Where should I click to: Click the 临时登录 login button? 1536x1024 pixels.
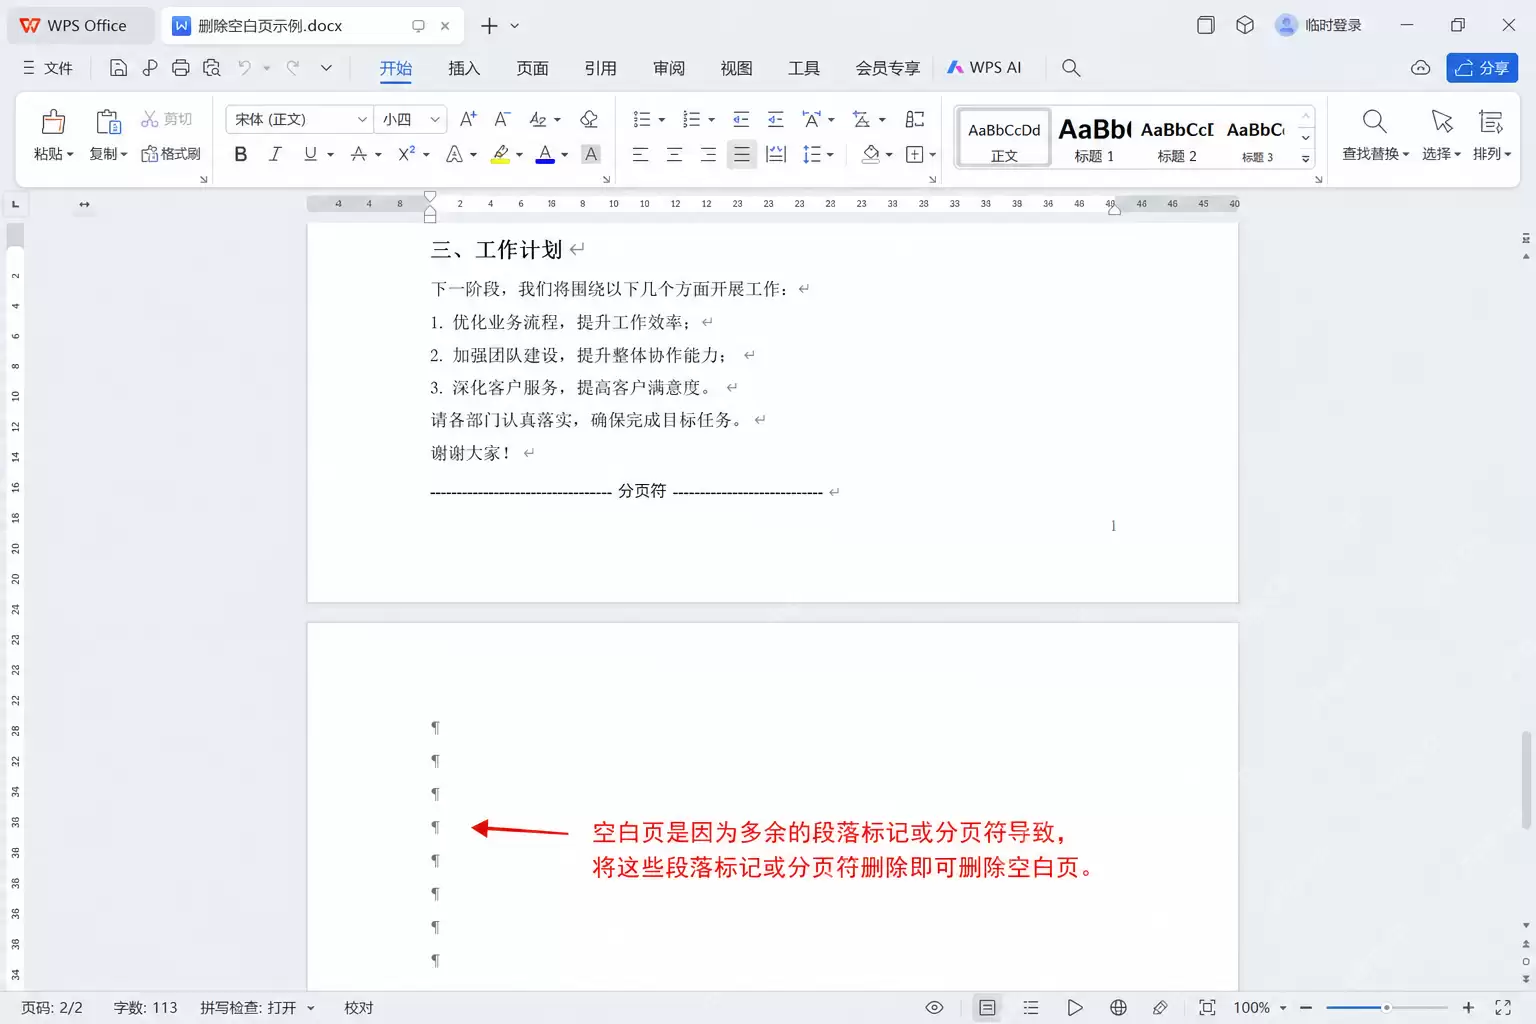click(1319, 25)
